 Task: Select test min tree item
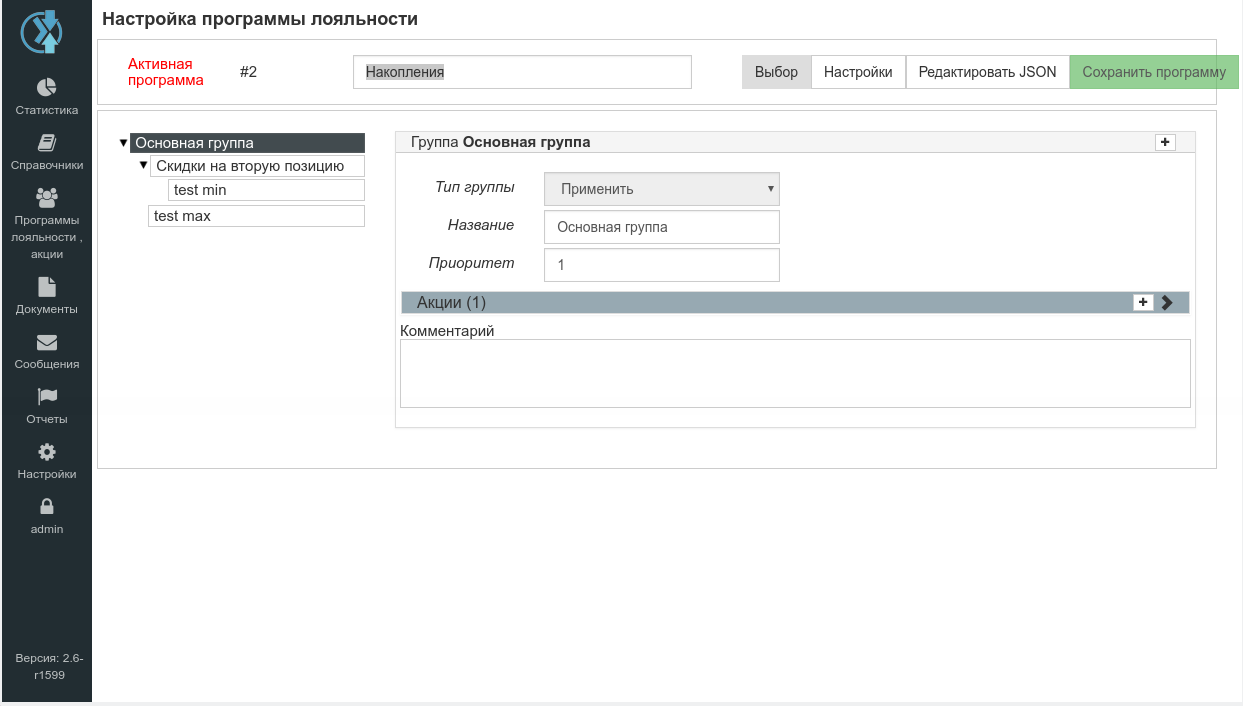point(266,190)
